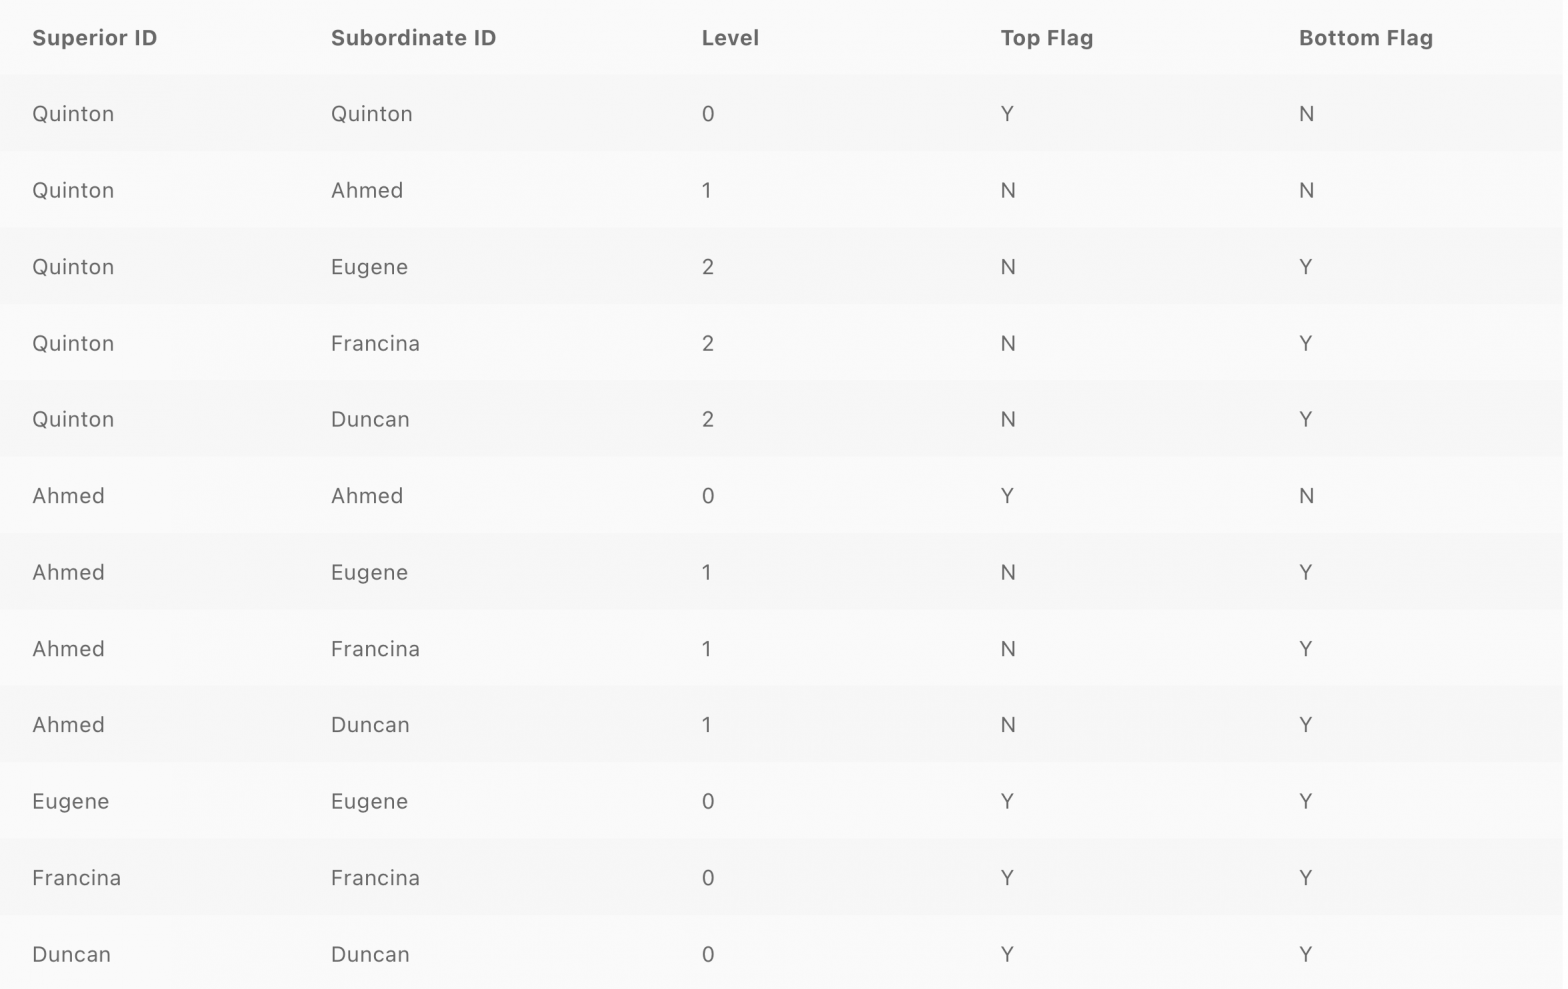Select the Bottom Flag column header

tap(1365, 38)
